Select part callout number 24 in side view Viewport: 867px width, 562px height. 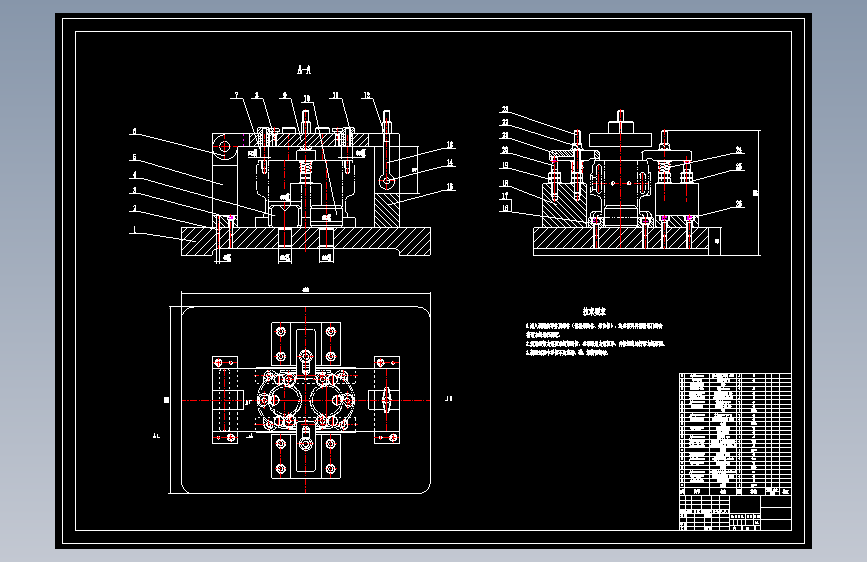pyautogui.click(x=739, y=149)
